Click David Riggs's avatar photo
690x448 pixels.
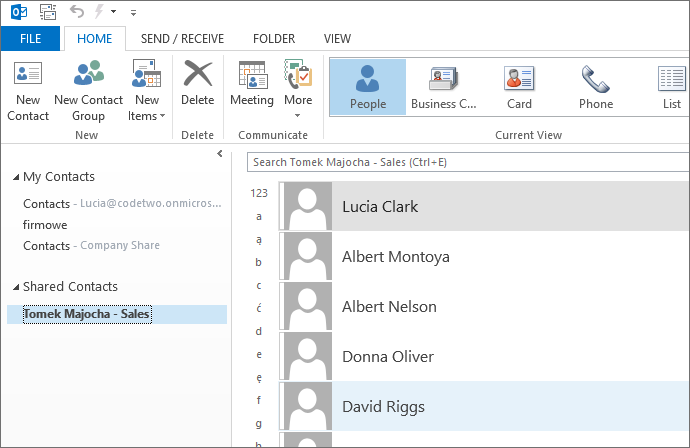pos(307,406)
